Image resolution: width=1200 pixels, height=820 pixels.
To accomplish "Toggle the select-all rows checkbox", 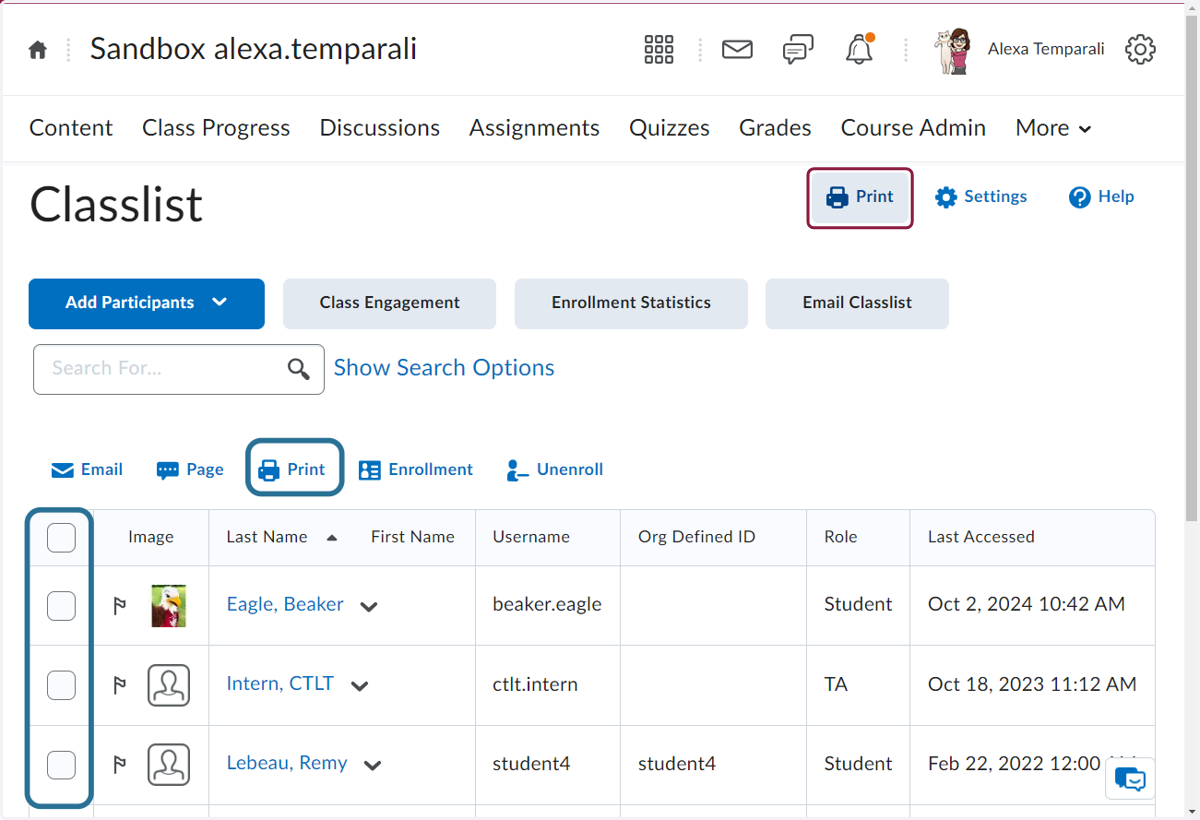I will tap(61, 537).
